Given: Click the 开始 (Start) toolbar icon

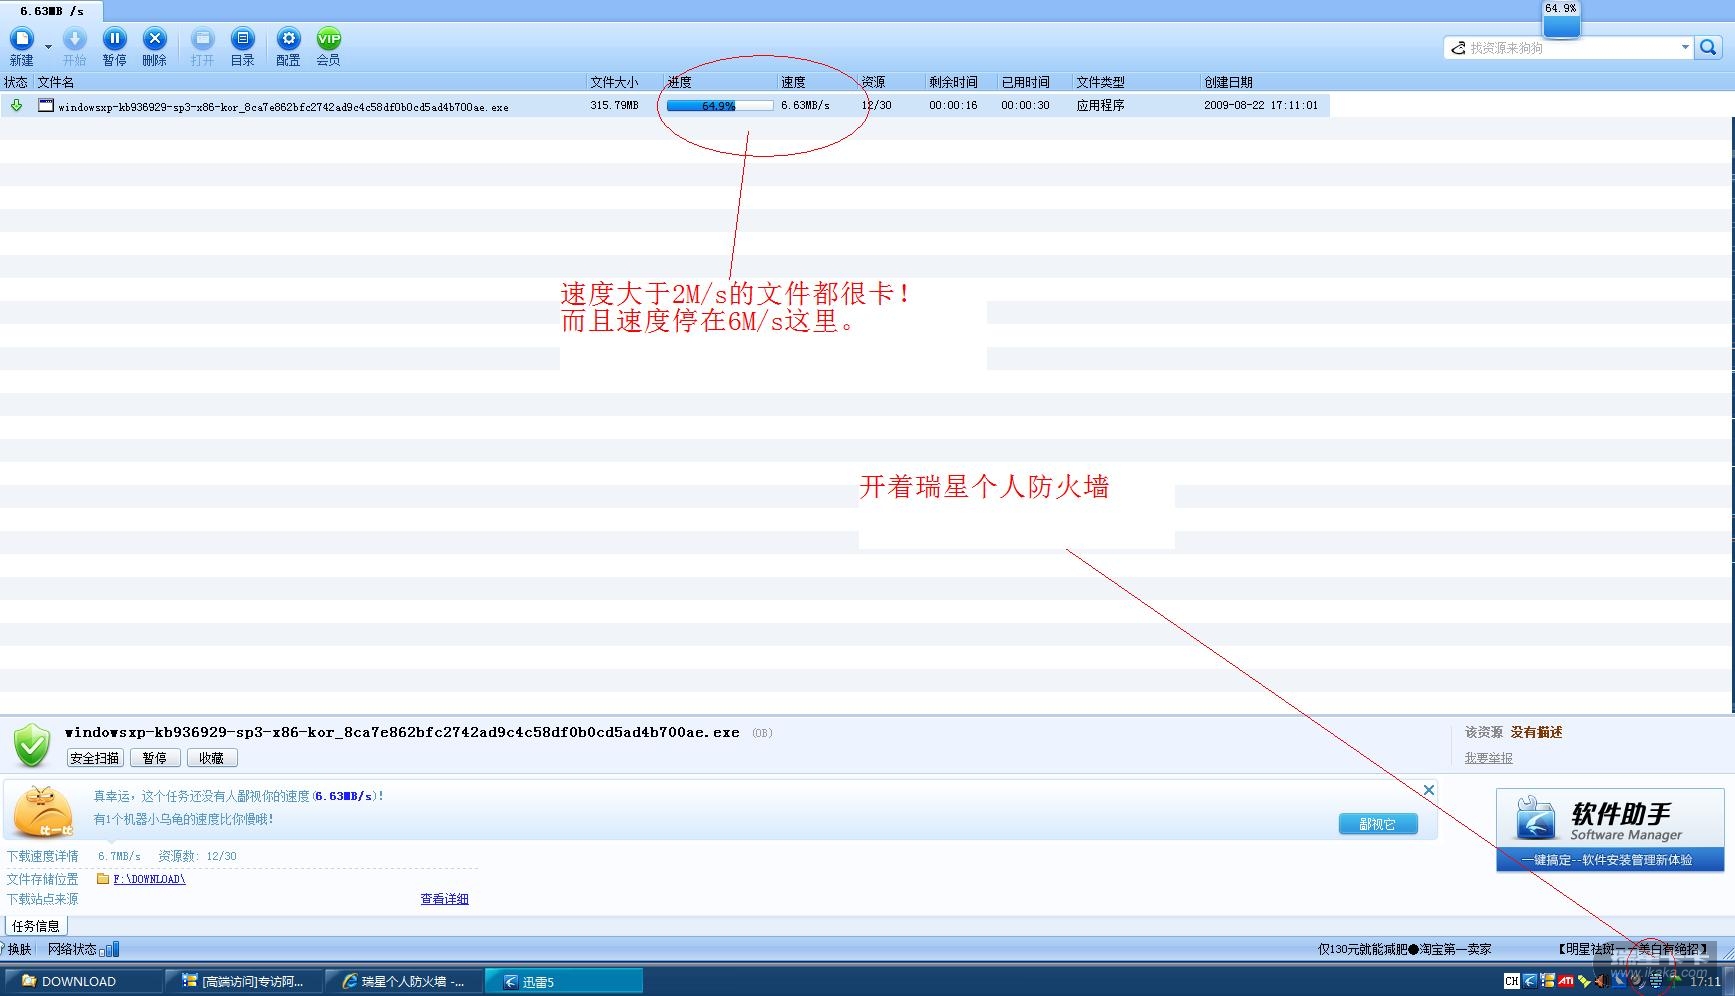Looking at the screenshot, I should click(x=75, y=40).
